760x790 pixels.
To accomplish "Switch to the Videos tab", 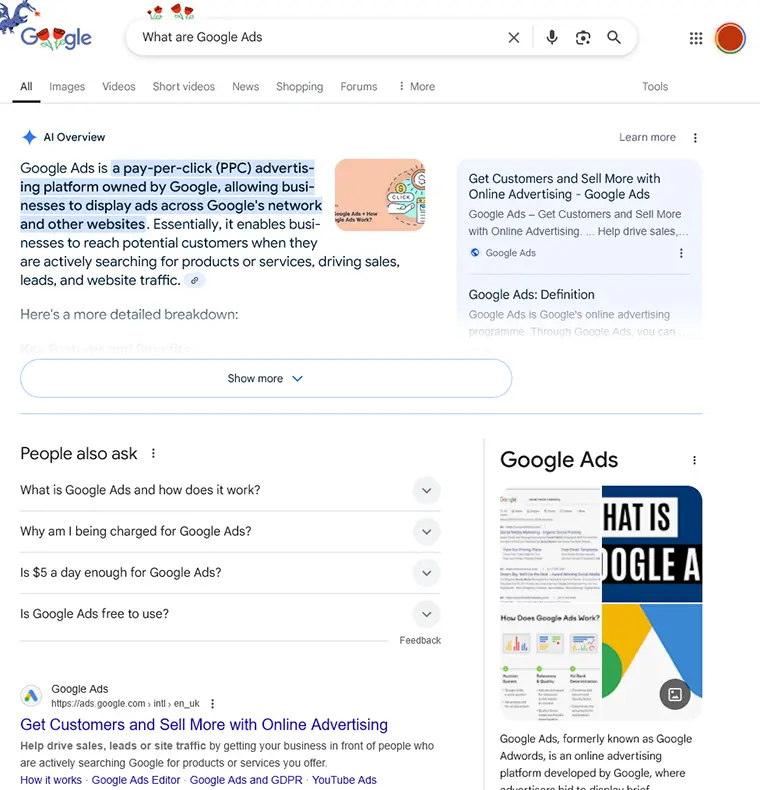I will [x=119, y=87].
